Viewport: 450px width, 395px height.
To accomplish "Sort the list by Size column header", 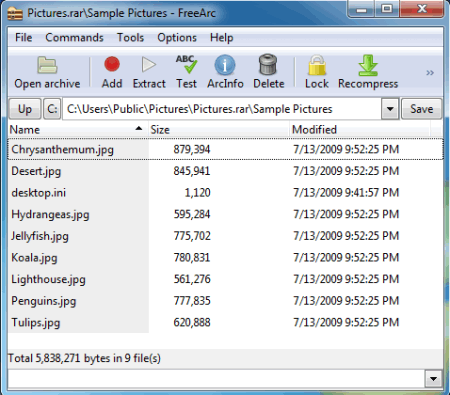I will coord(219,129).
